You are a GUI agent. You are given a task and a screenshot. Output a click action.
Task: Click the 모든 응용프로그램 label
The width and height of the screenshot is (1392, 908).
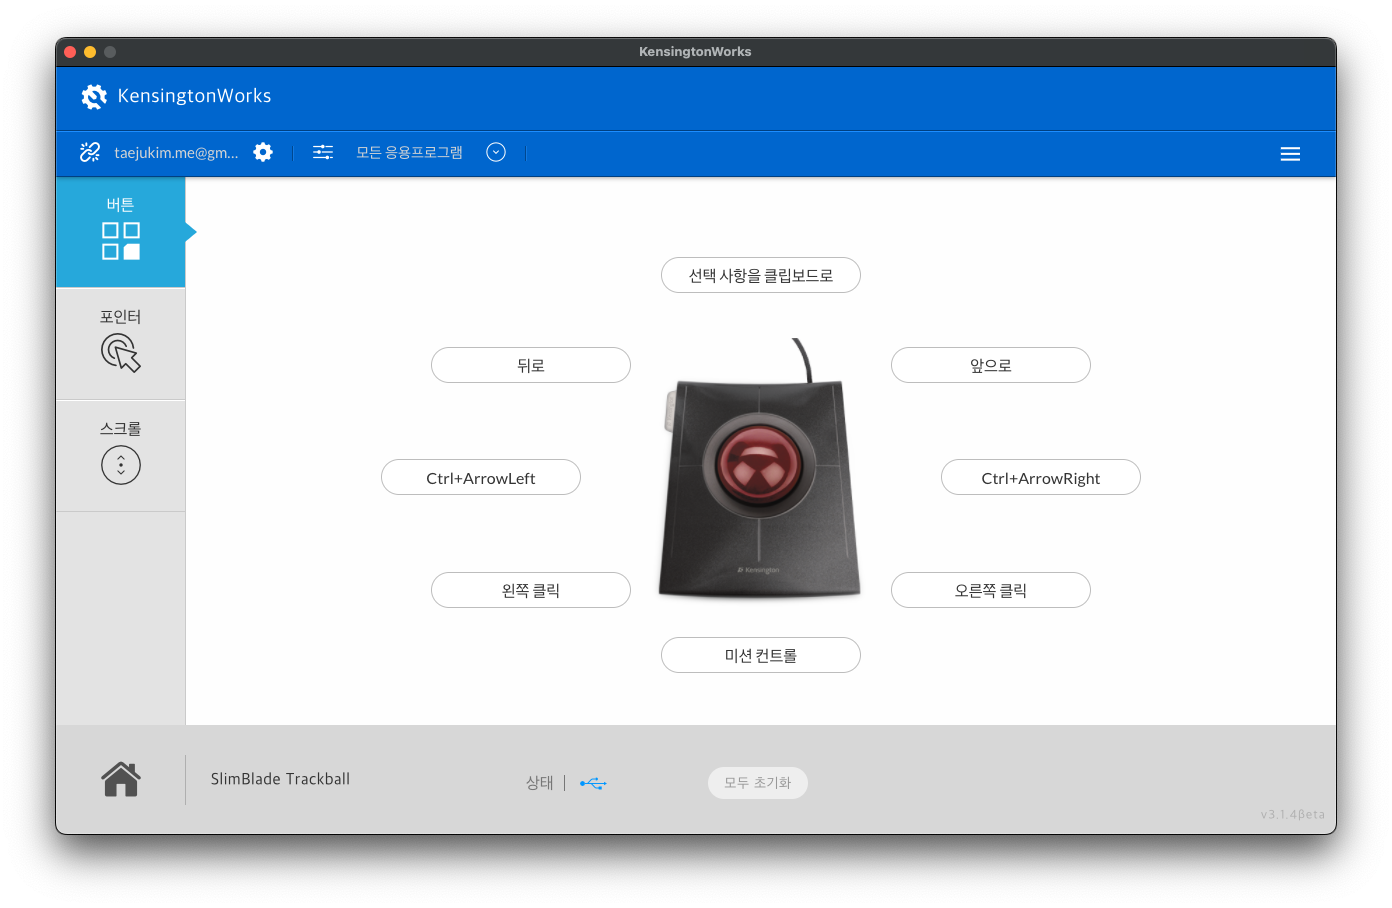409,152
